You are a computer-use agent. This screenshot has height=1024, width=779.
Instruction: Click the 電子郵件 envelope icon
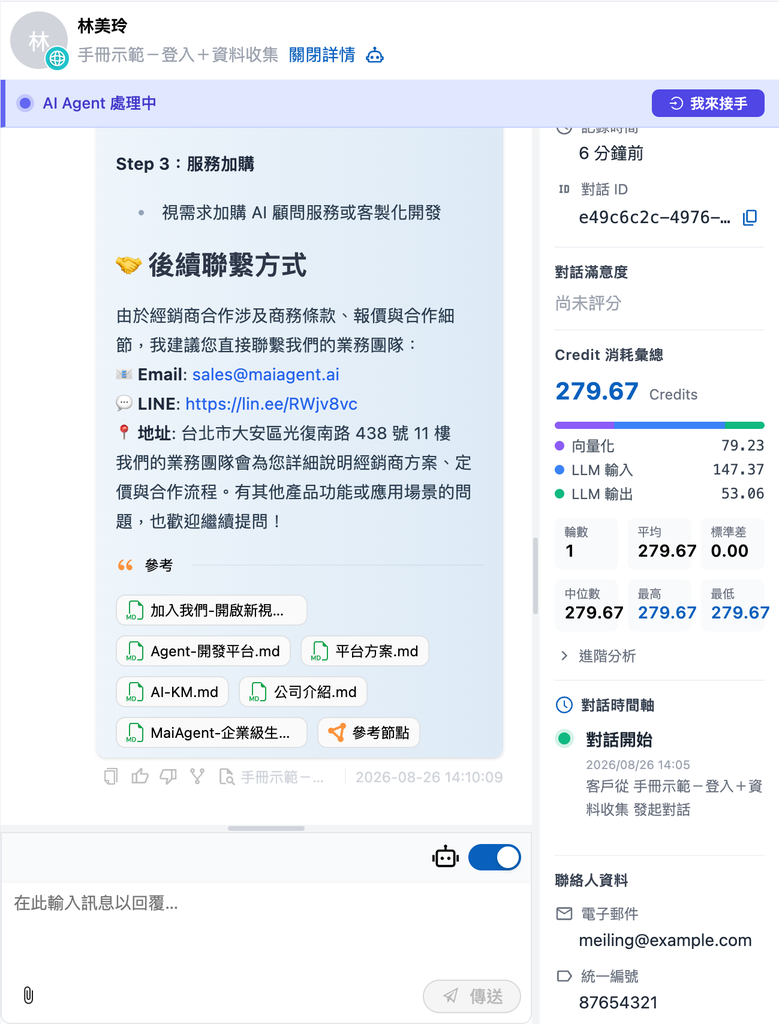point(564,914)
